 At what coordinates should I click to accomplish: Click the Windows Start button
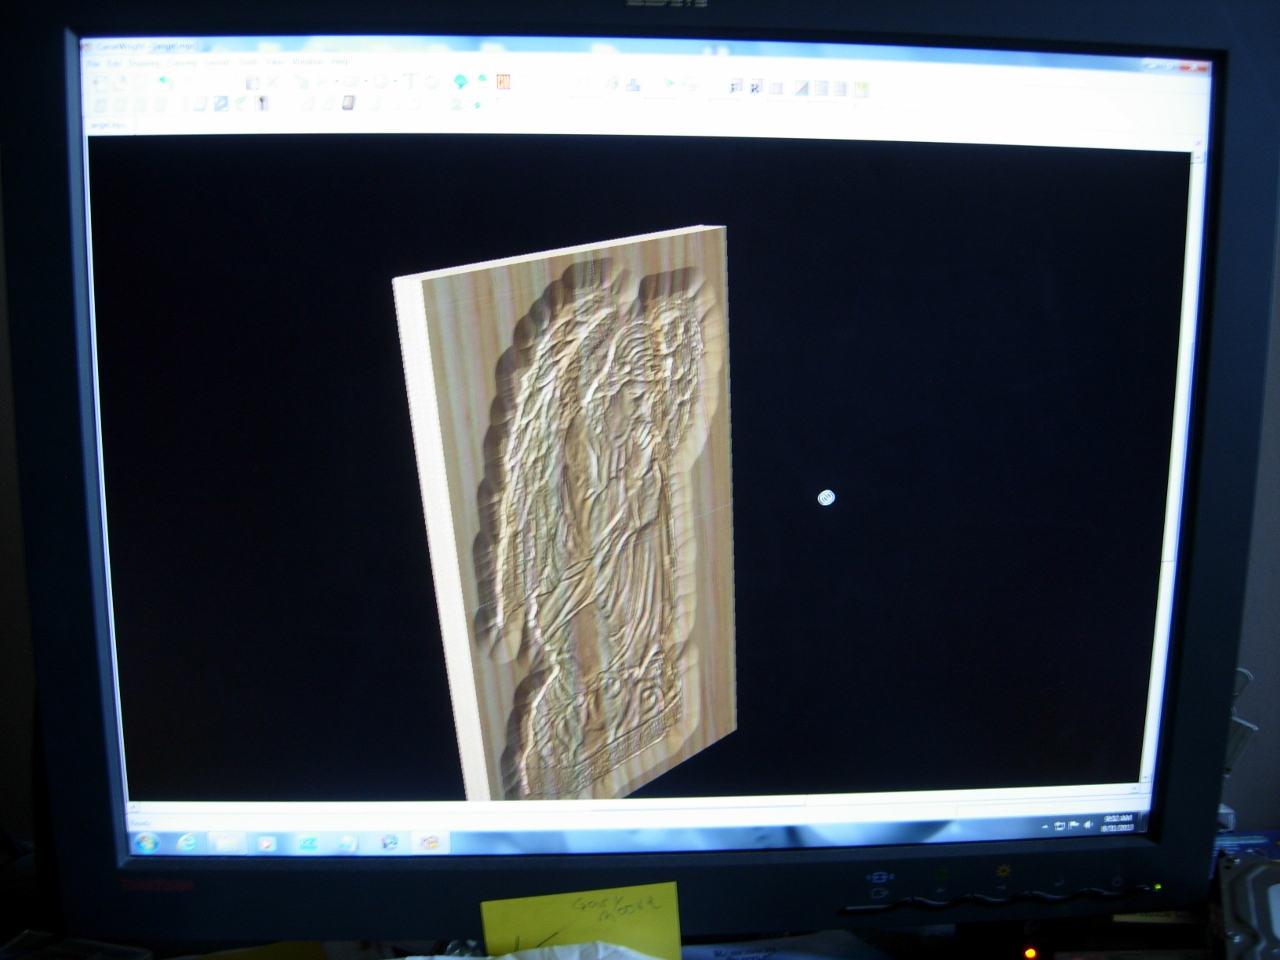pos(146,842)
